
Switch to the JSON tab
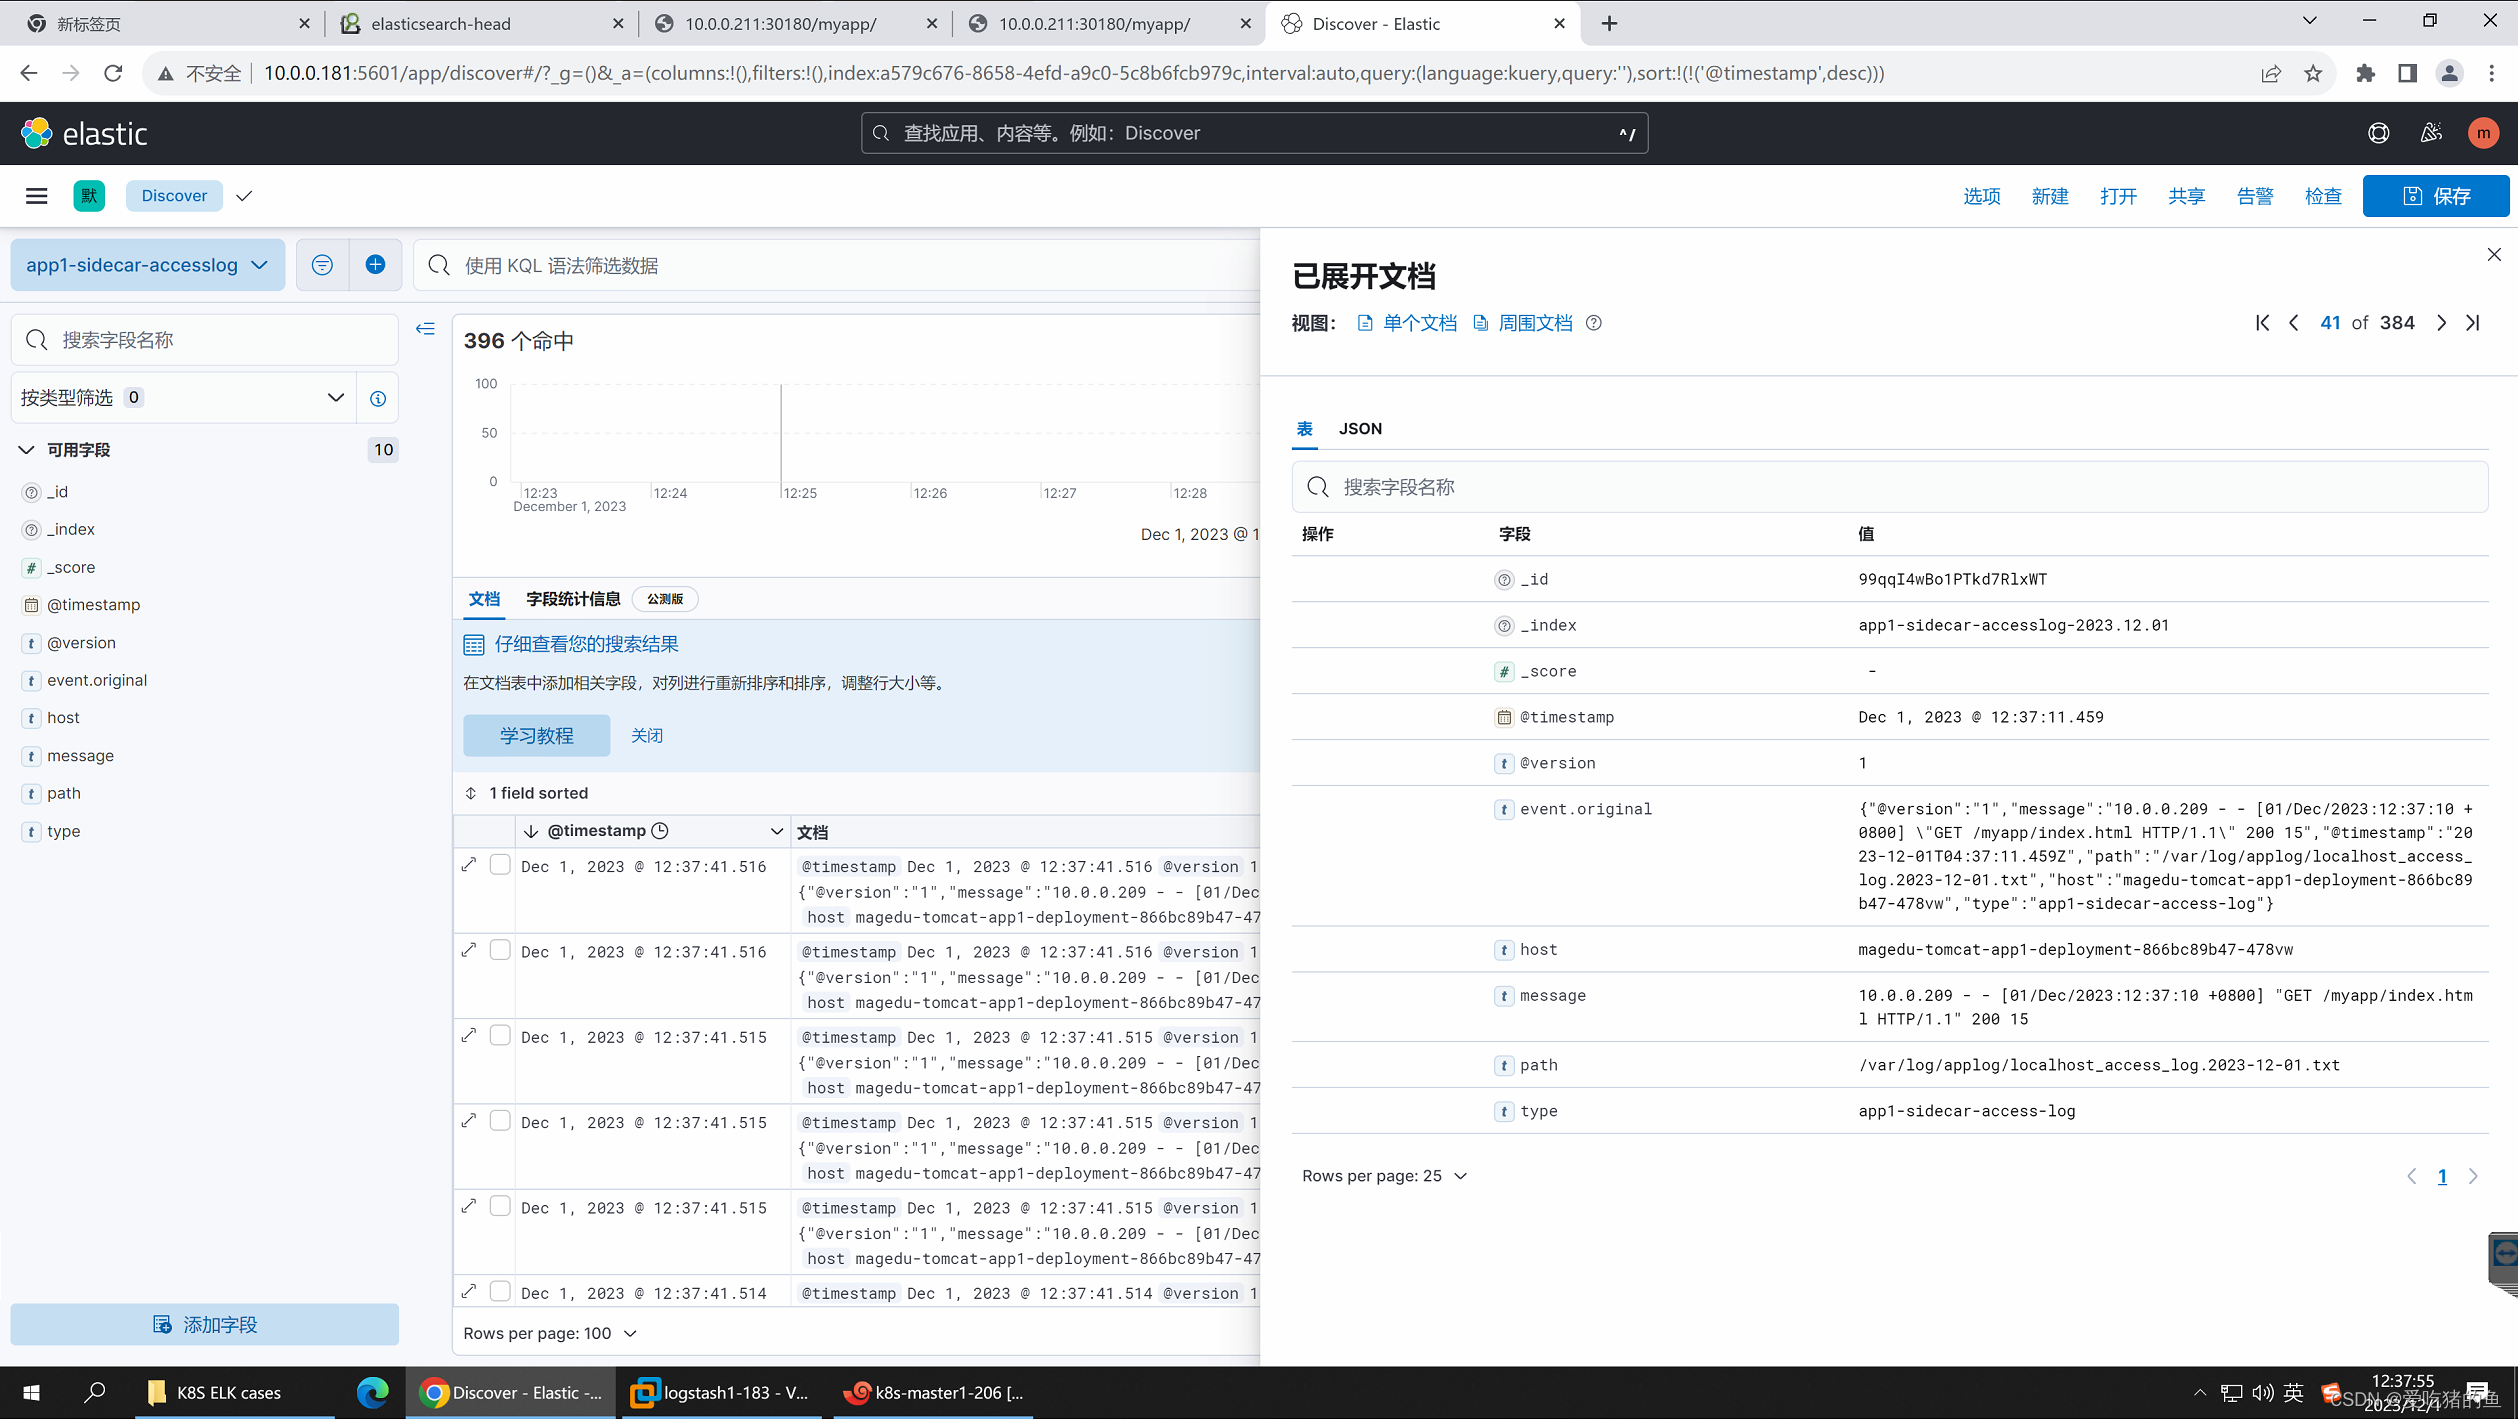(x=1360, y=429)
